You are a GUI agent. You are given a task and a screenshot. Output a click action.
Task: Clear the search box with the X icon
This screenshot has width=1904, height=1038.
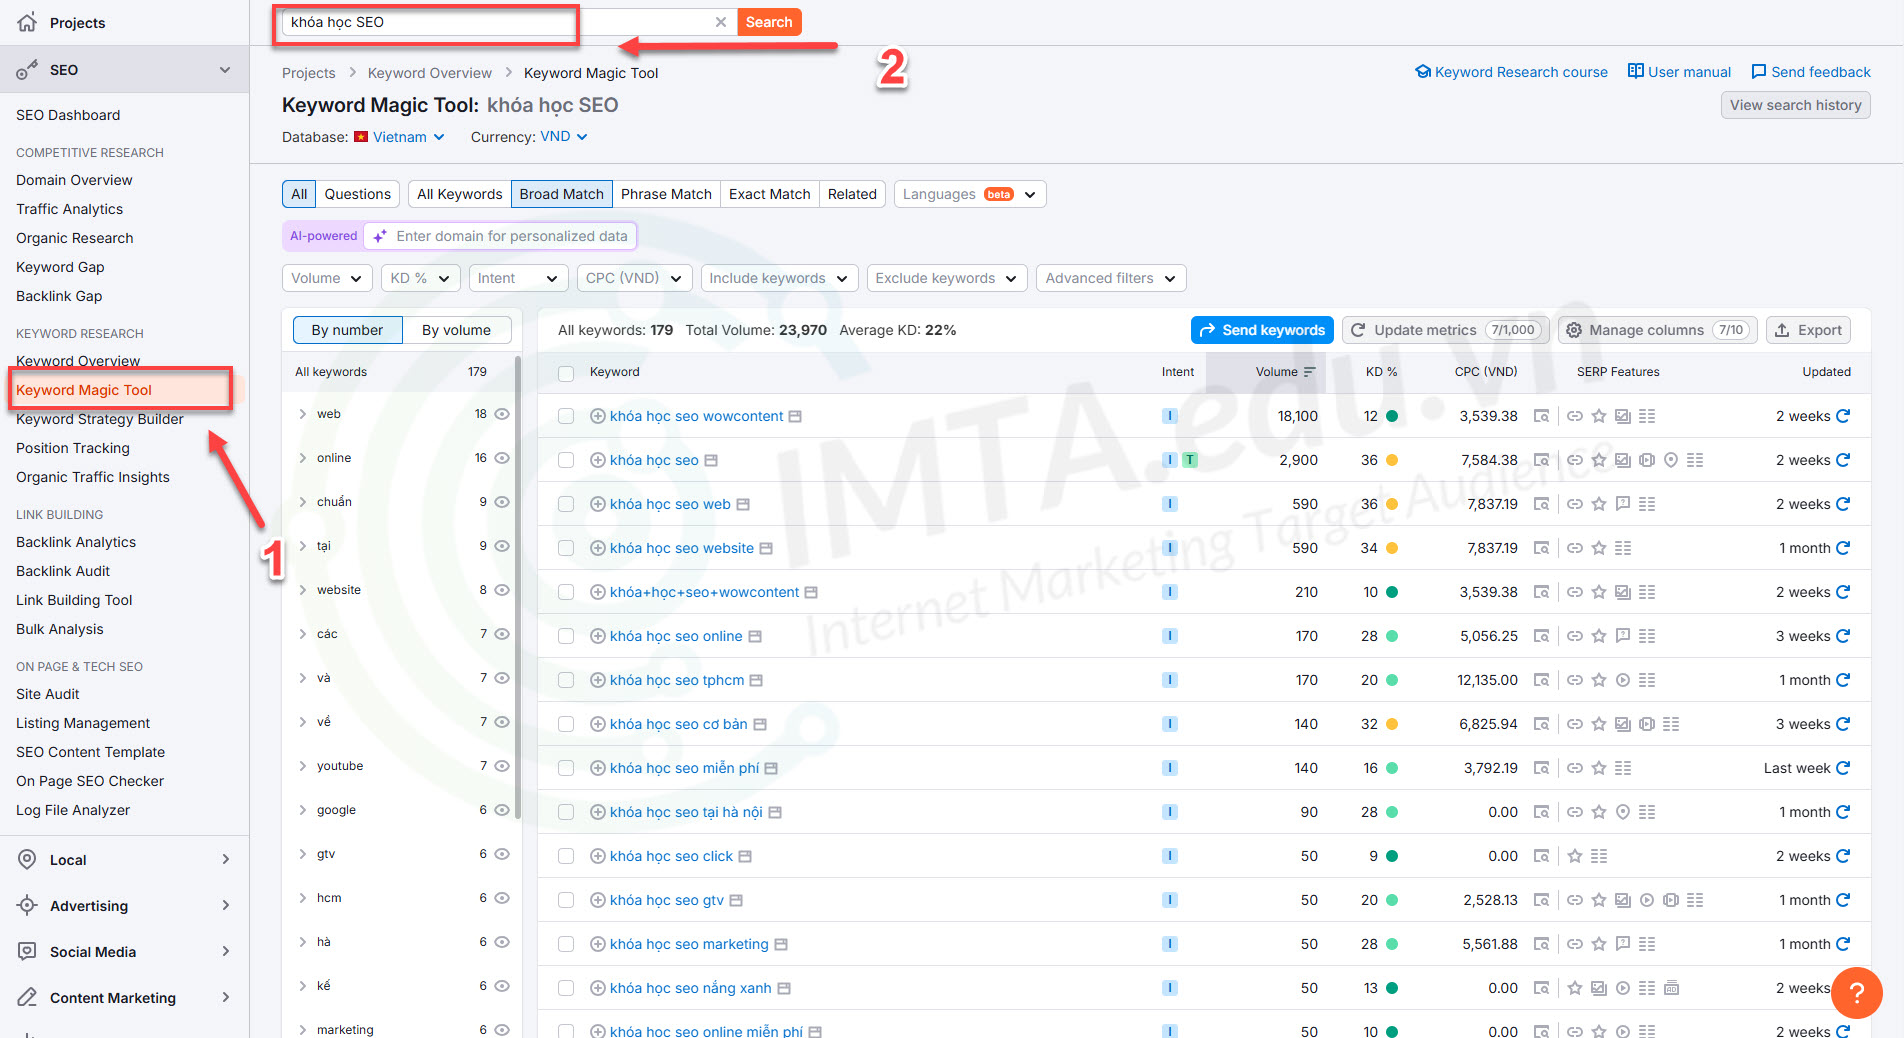pos(720,22)
